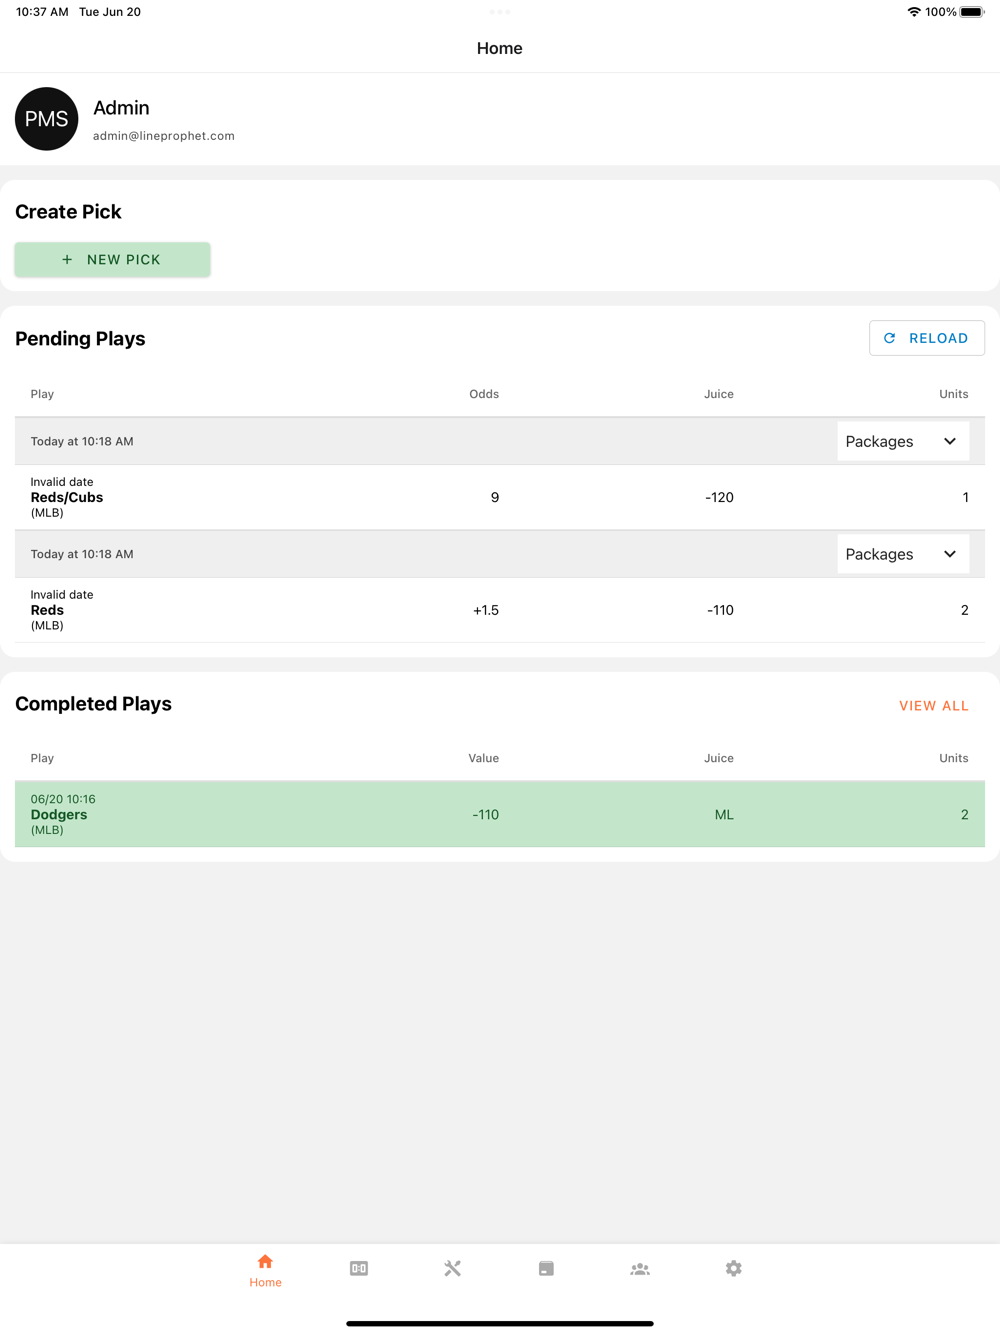Click the plus icon on New Pick
This screenshot has height=1334, width=1000.
pyautogui.click(x=67, y=260)
